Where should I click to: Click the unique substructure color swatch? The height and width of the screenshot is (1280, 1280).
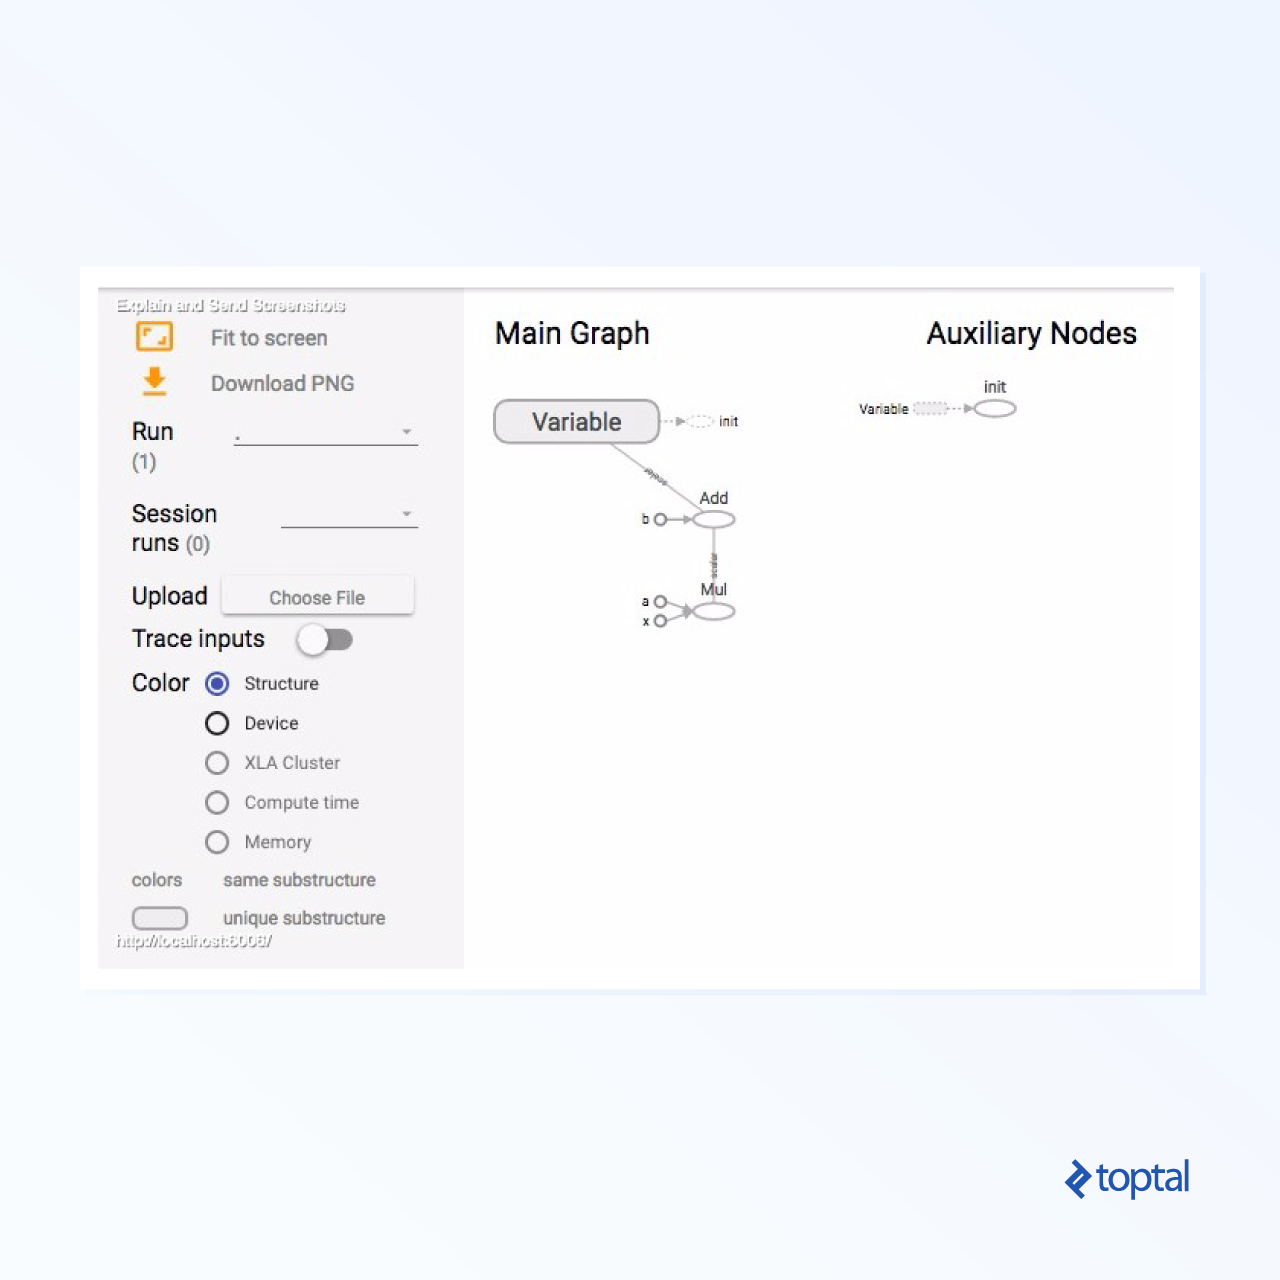pyautogui.click(x=159, y=917)
